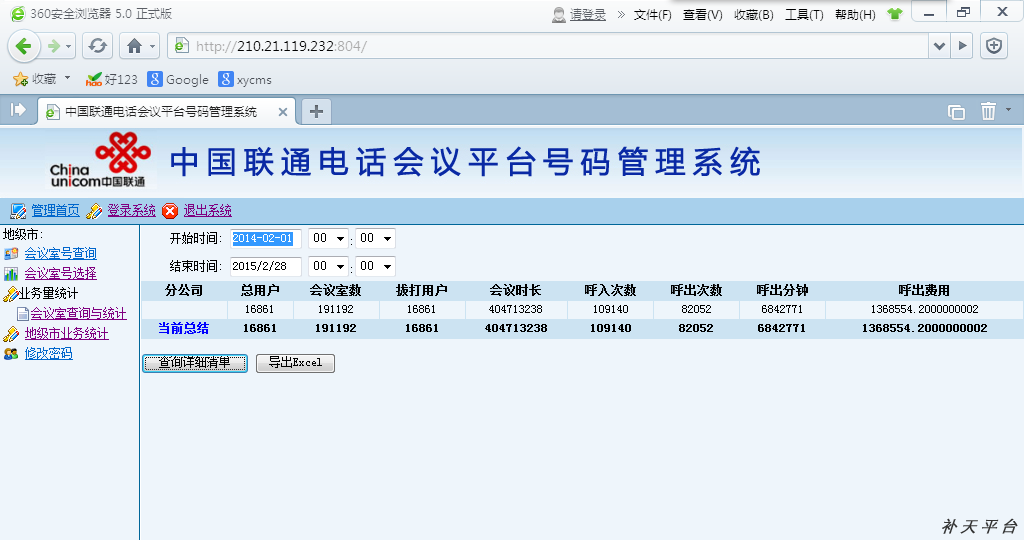The image size is (1024, 540).
Task: Open the 好123 bookmark
Action: tap(112, 80)
